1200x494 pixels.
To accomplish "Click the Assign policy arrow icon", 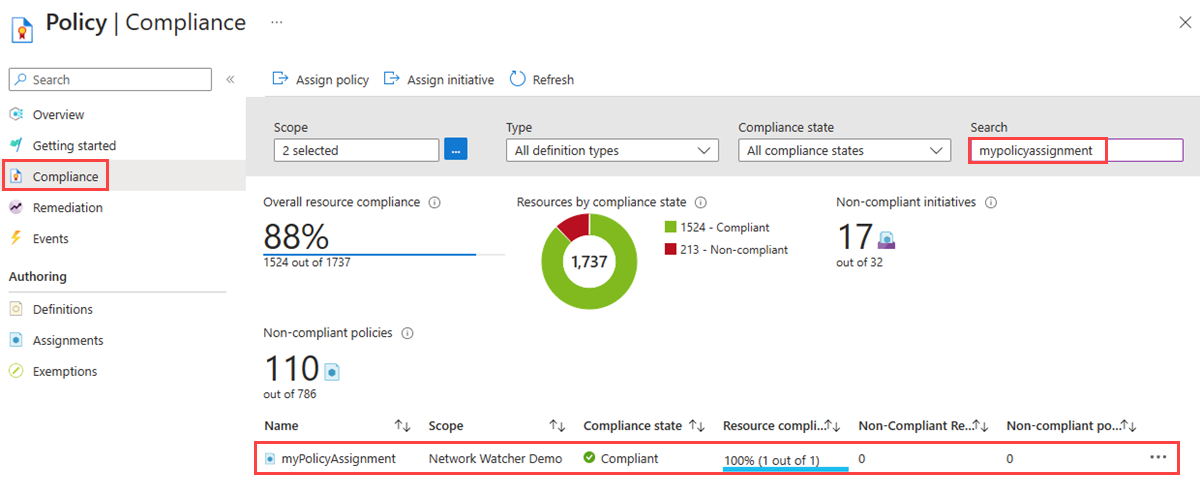I will (x=281, y=79).
